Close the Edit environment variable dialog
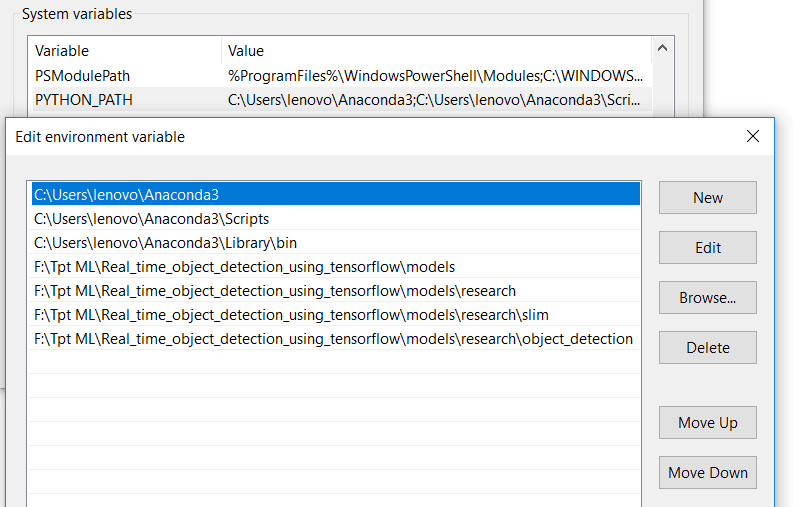 tap(753, 136)
